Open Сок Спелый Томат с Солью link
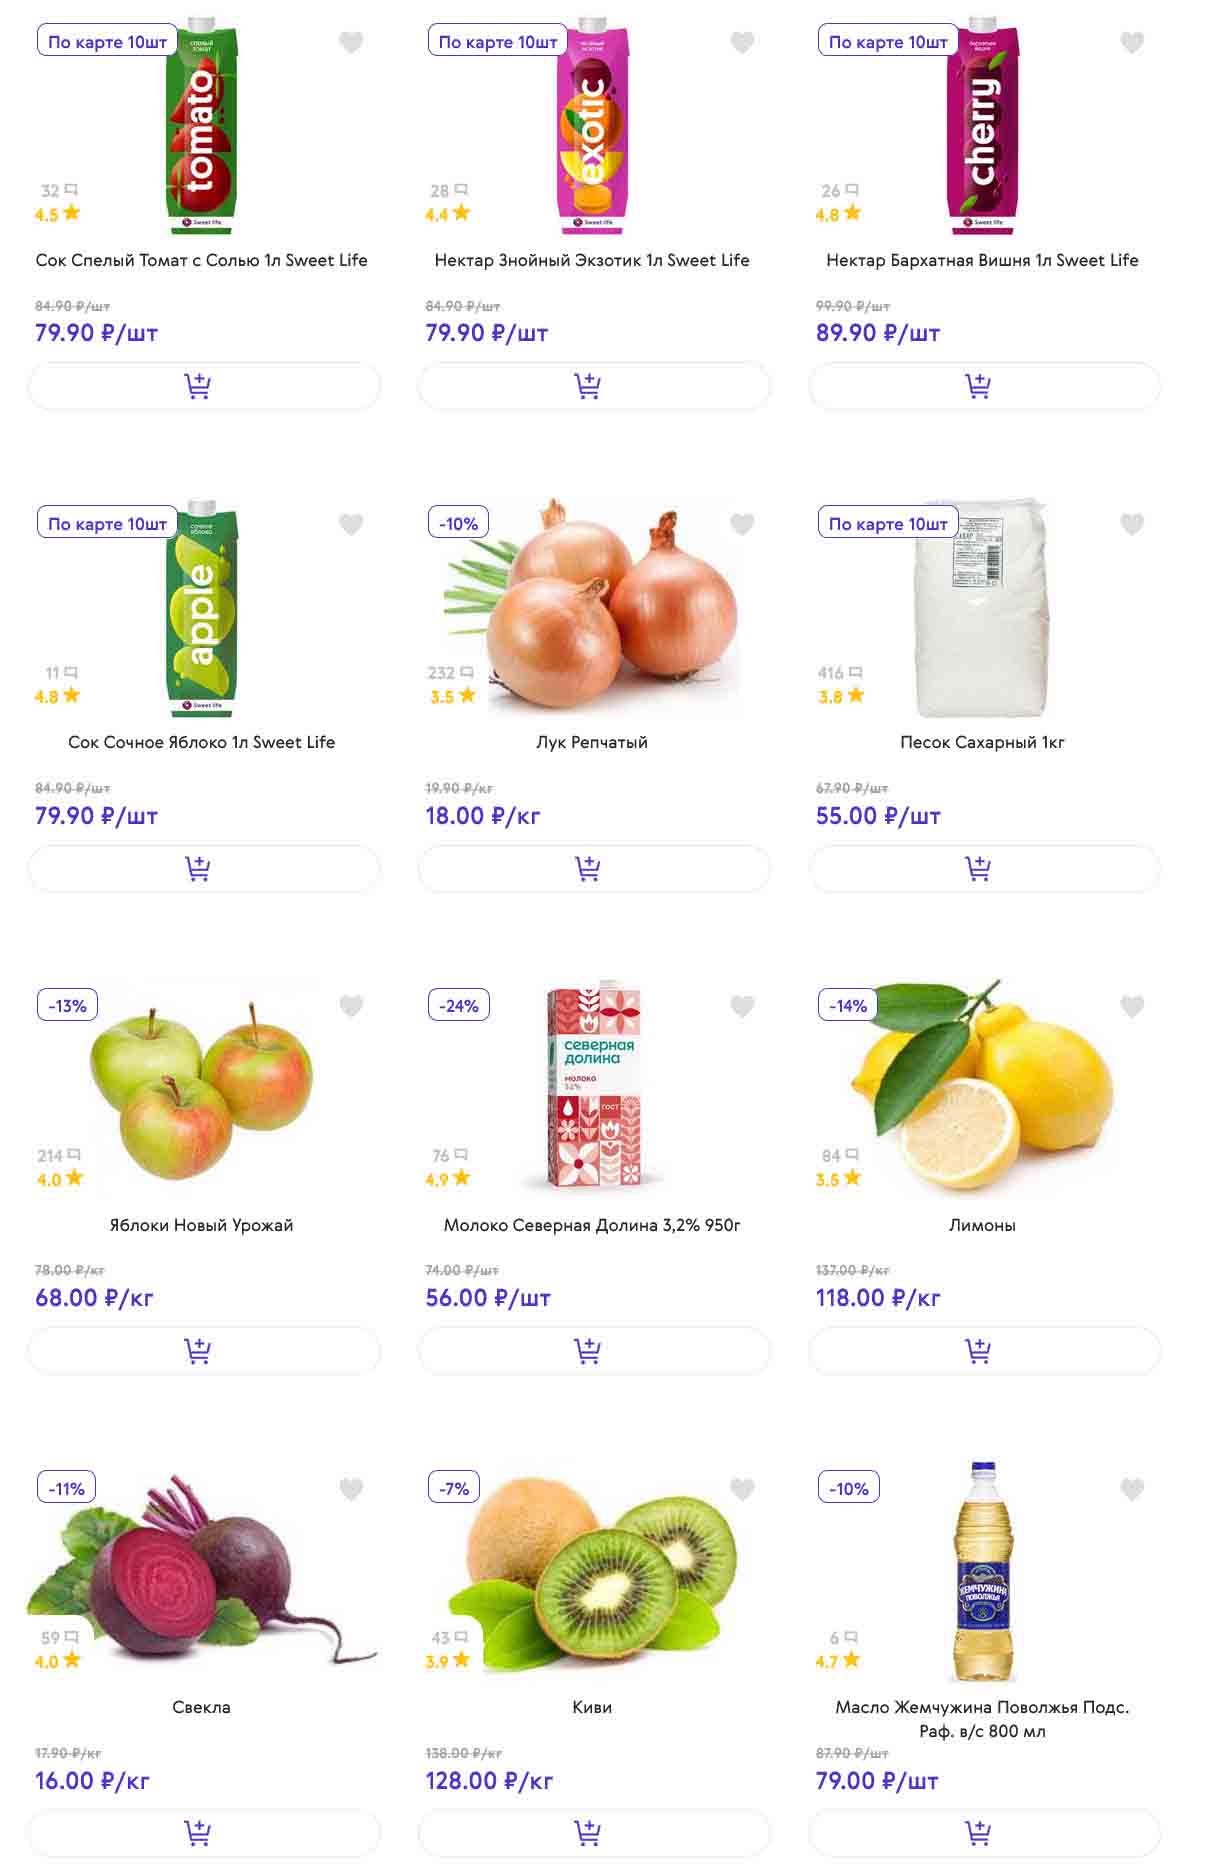This screenshot has height=1875, width=1206. (x=201, y=260)
